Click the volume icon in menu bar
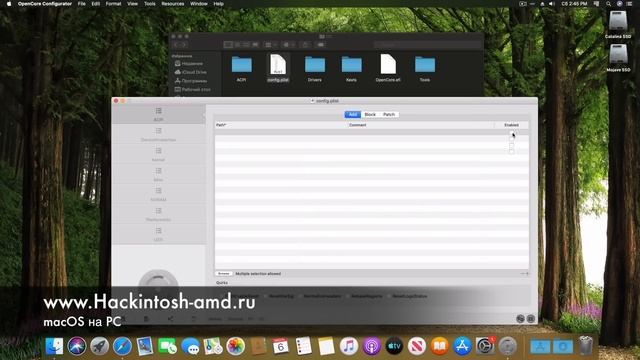 point(552,4)
